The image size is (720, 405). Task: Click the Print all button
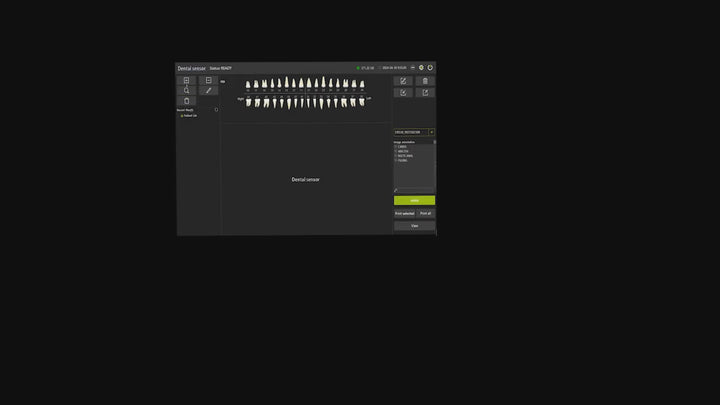pos(426,213)
